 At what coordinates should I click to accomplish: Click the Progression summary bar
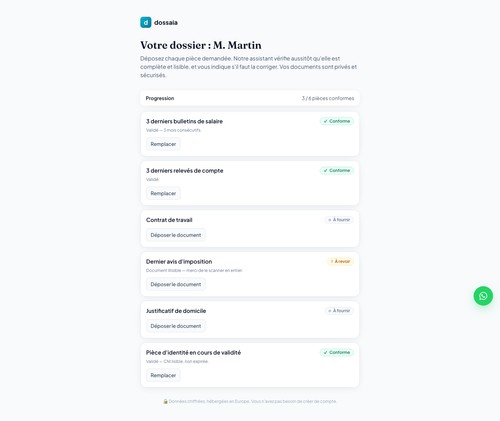tap(250, 98)
